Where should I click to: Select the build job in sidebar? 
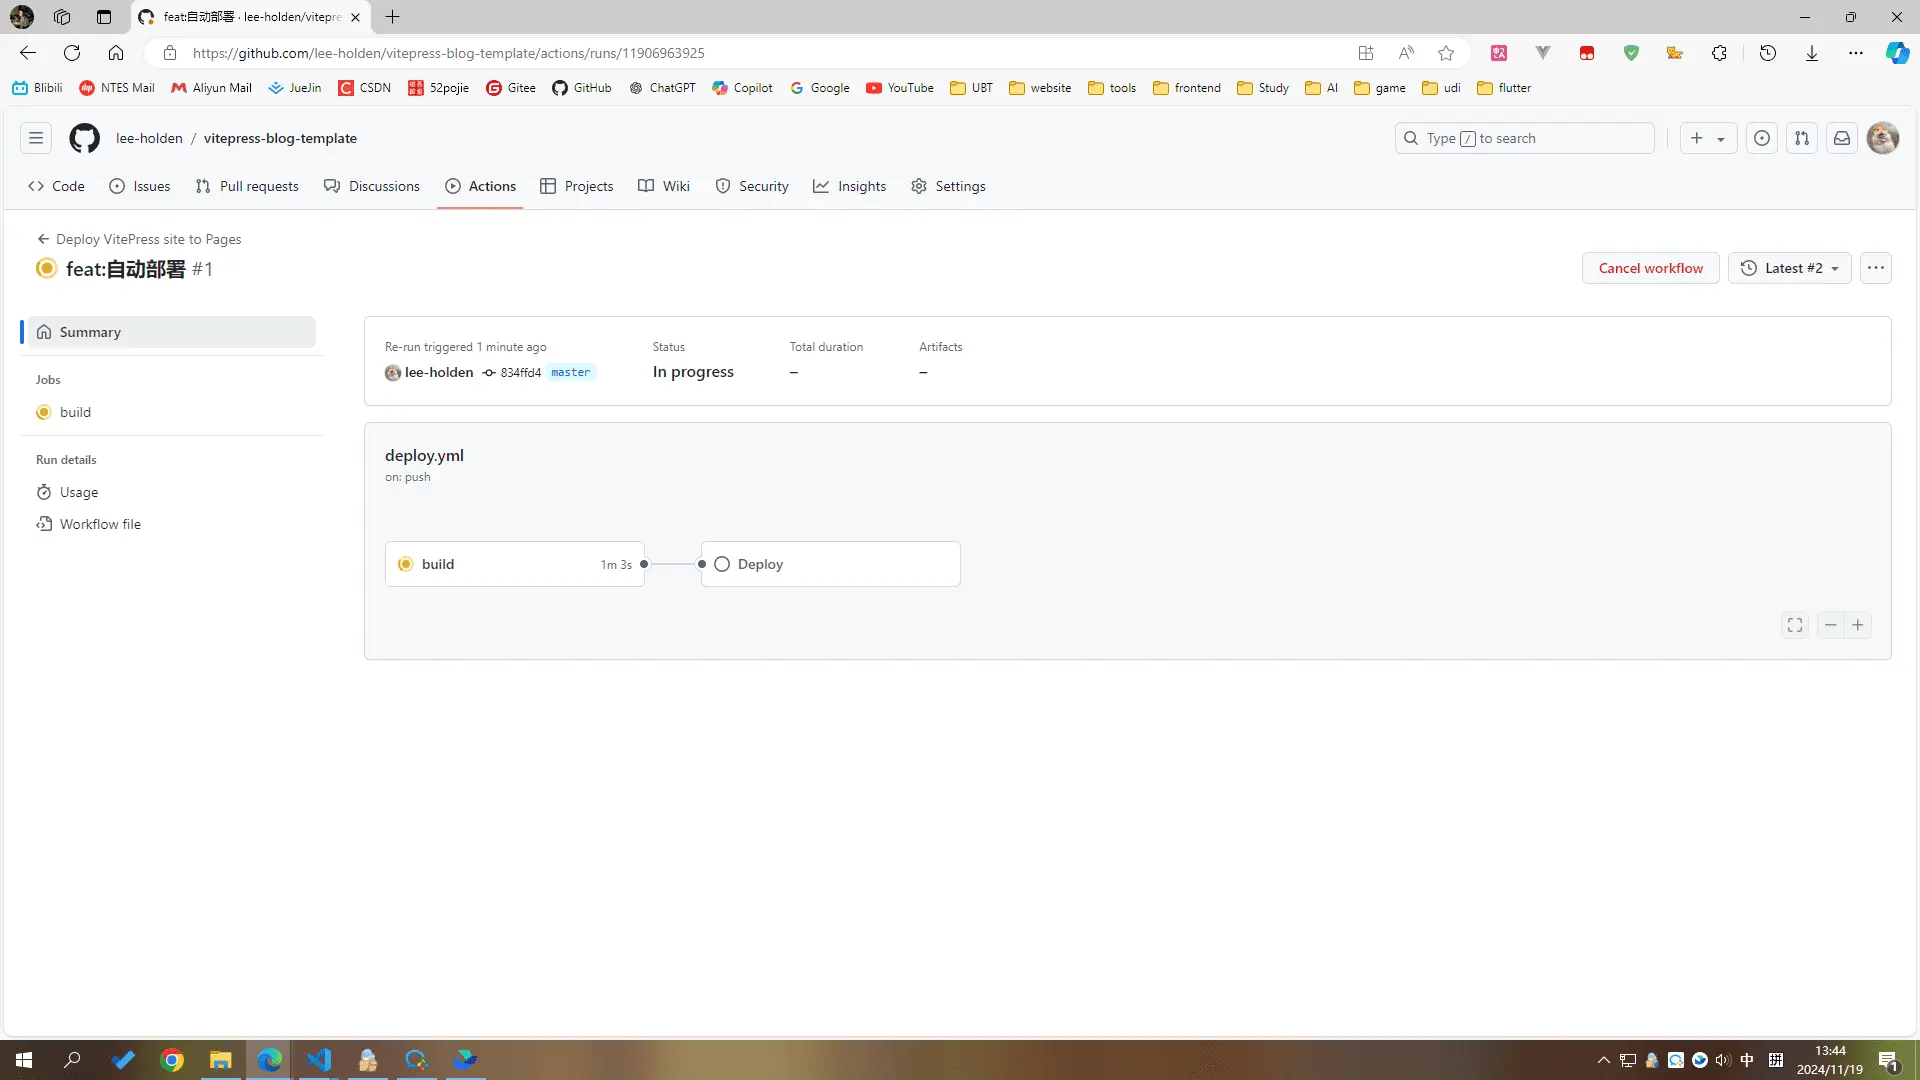[x=75, y=412]
